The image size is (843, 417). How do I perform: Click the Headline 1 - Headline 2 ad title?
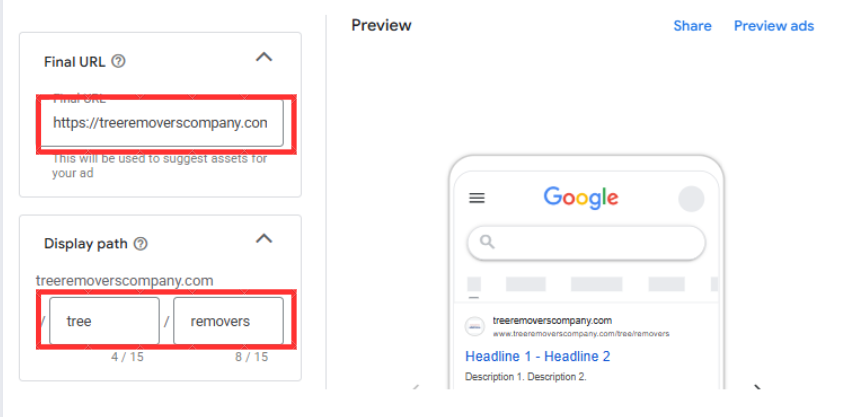[538, 356]
